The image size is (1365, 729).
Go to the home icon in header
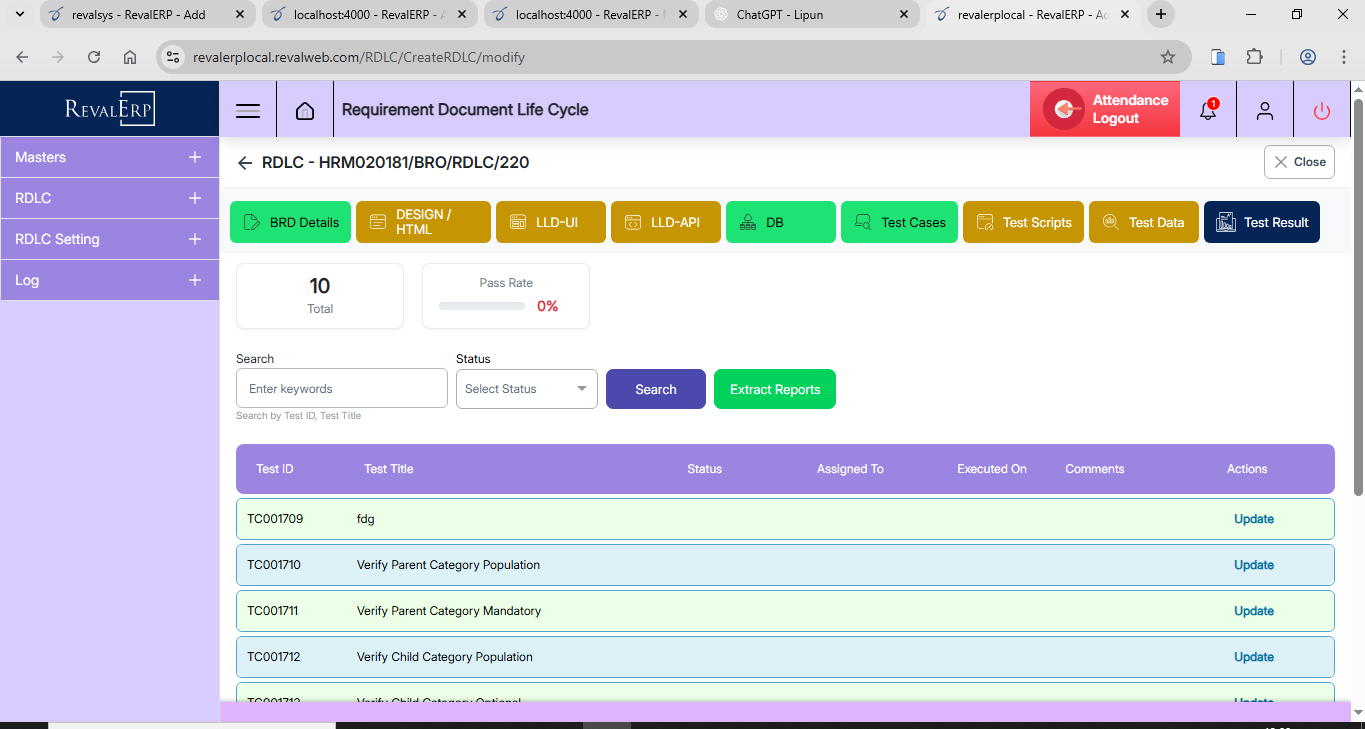click(x=305, y=110)
